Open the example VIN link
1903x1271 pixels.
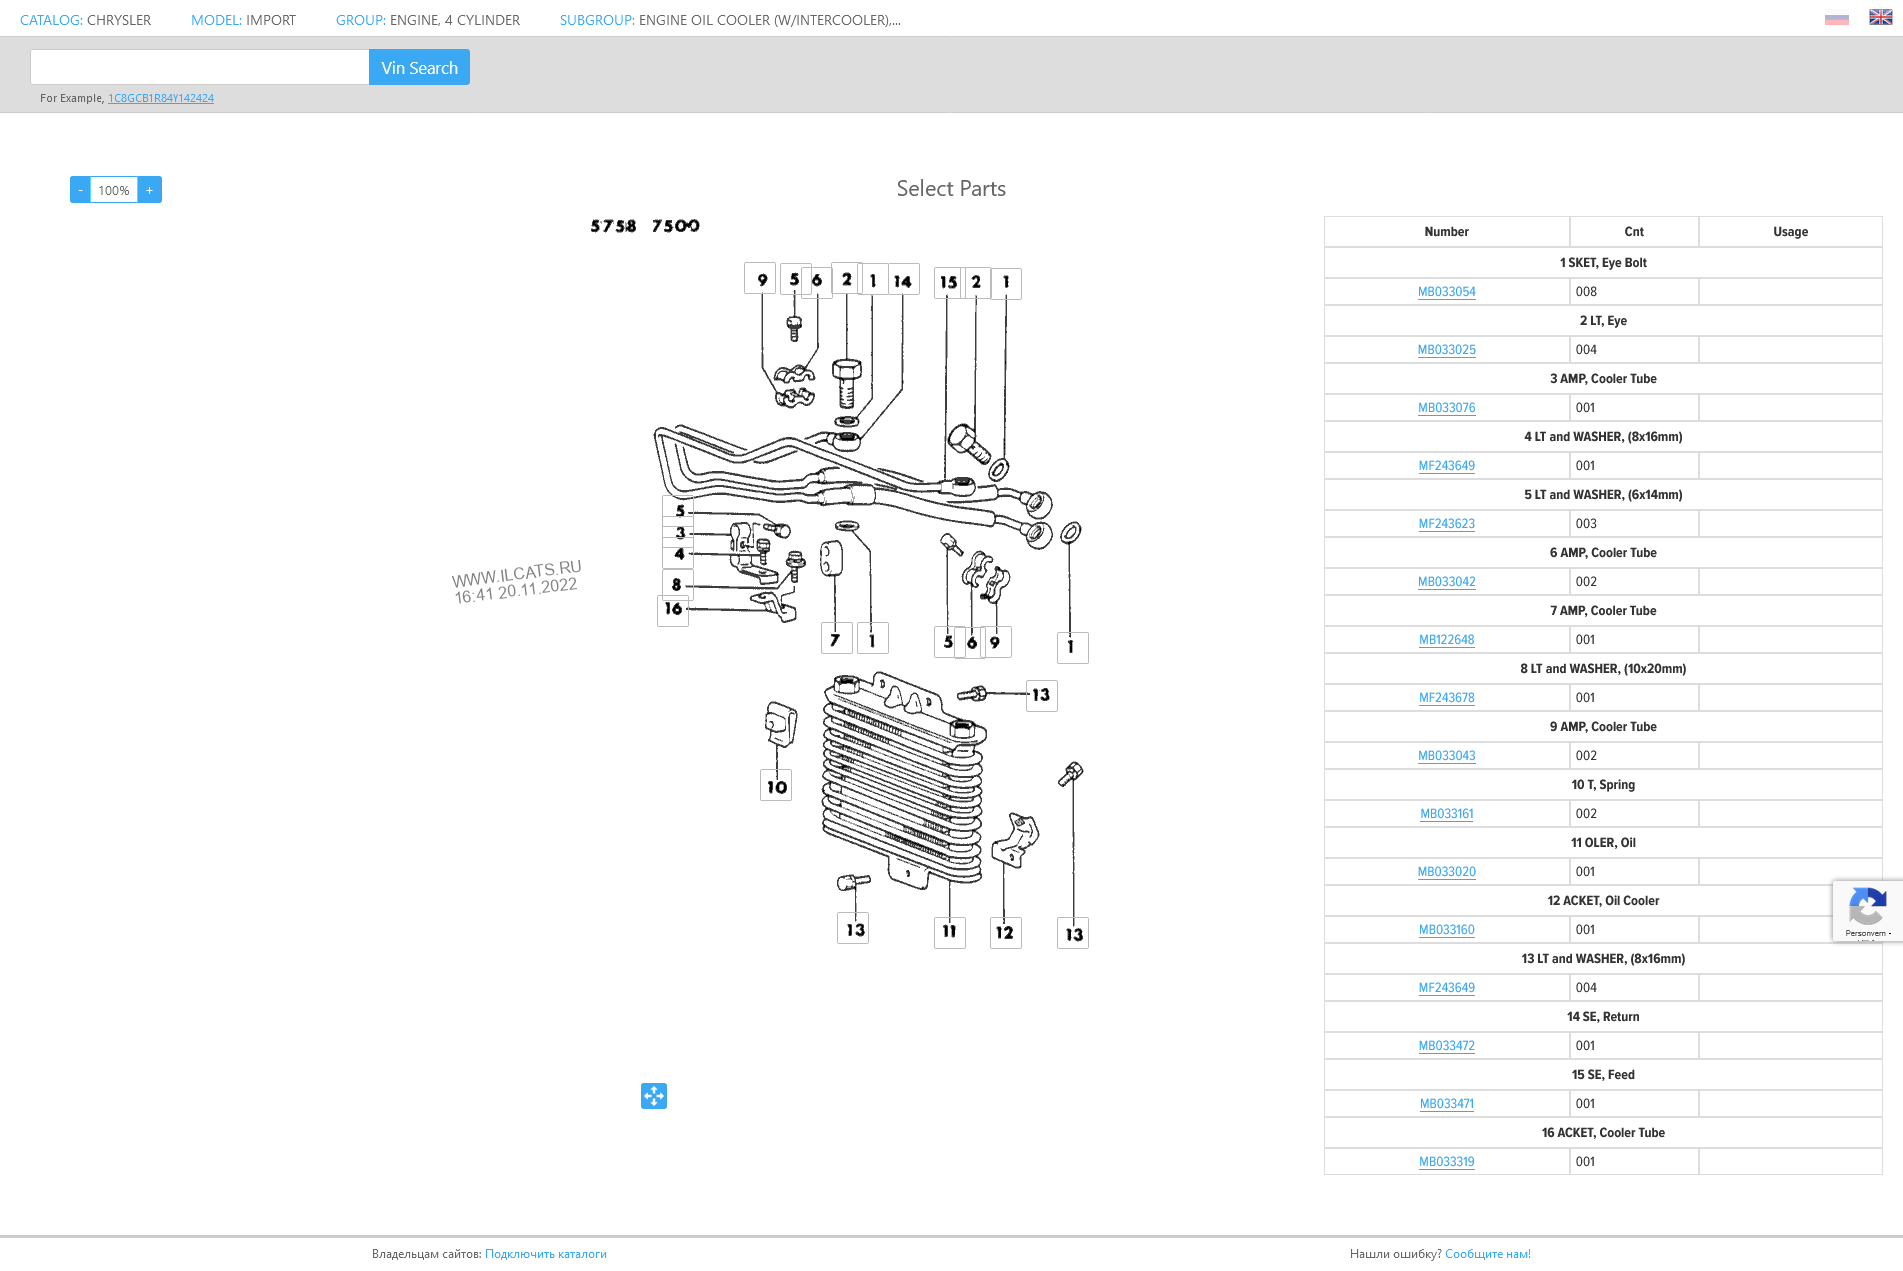click(161, 98)
